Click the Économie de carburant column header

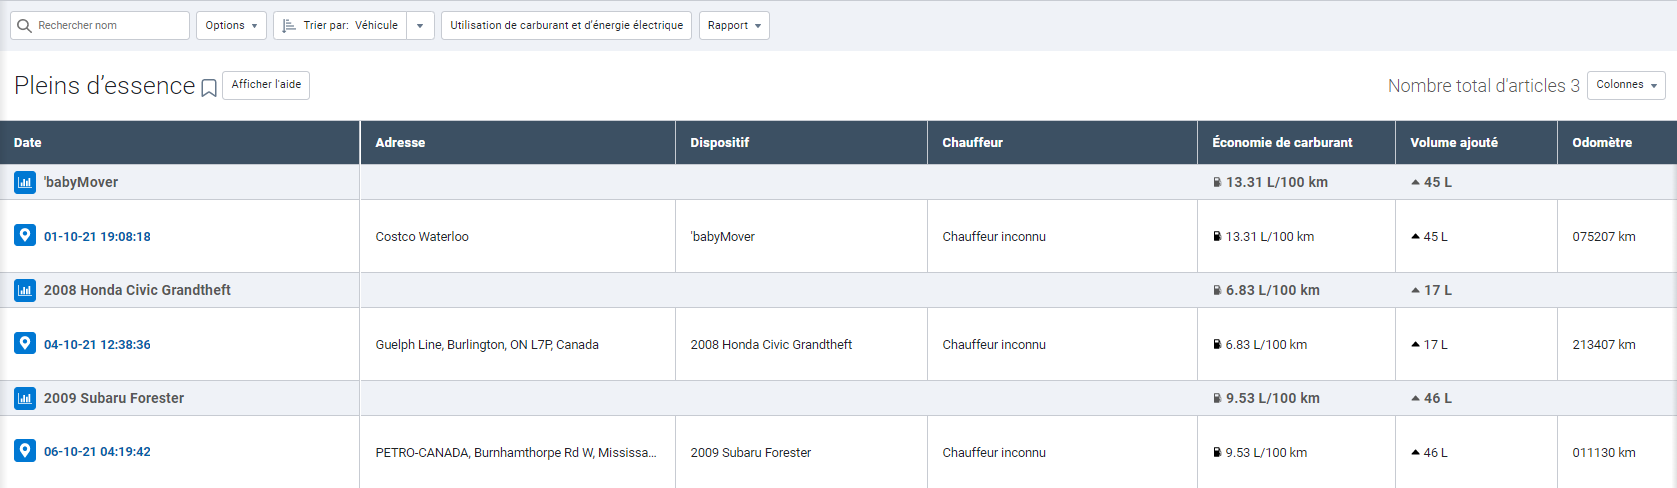click(x=1282, y=143)
